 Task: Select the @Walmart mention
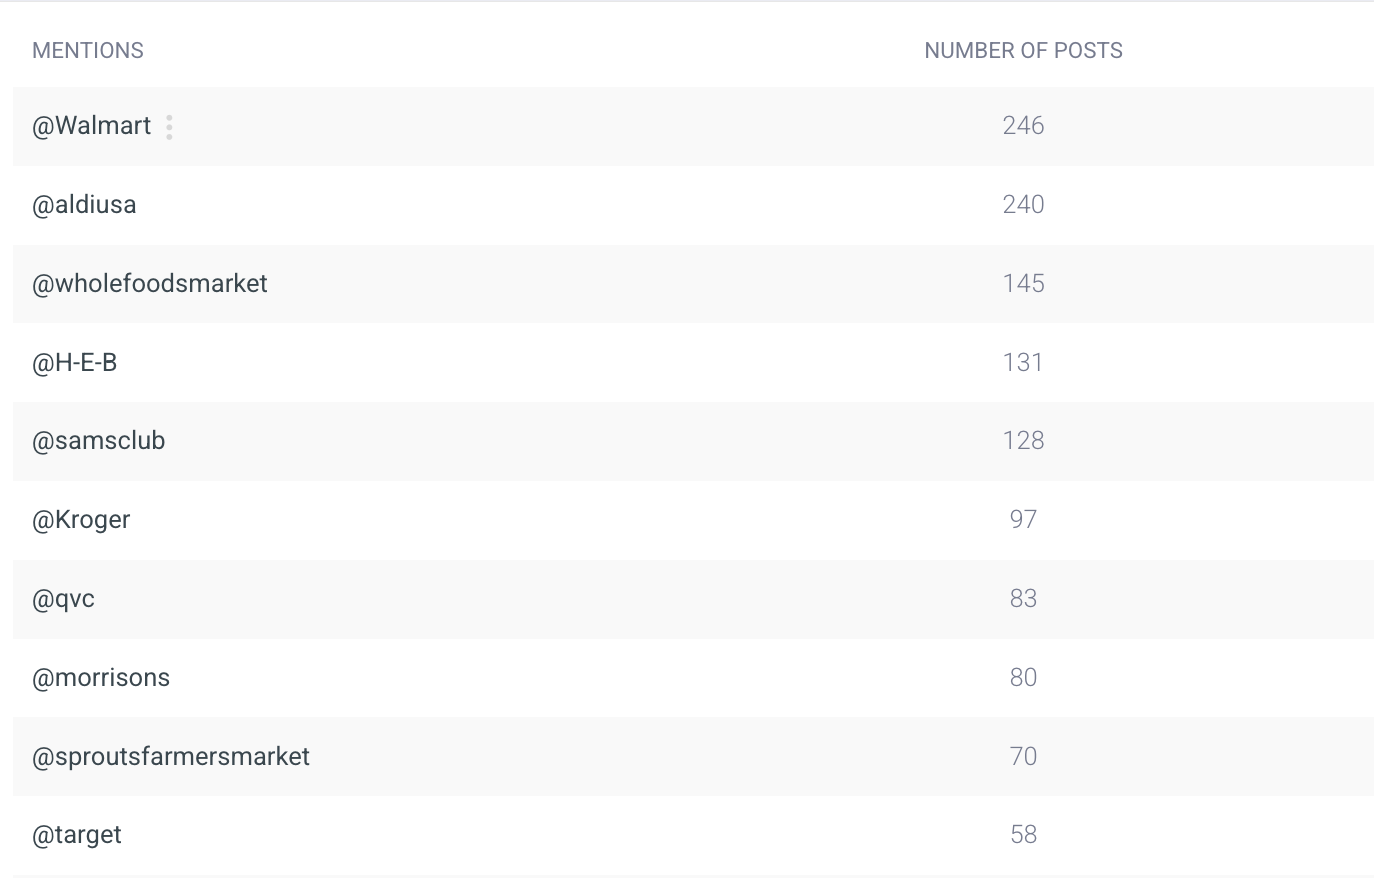pyautogui.click(x=92, y=126)
